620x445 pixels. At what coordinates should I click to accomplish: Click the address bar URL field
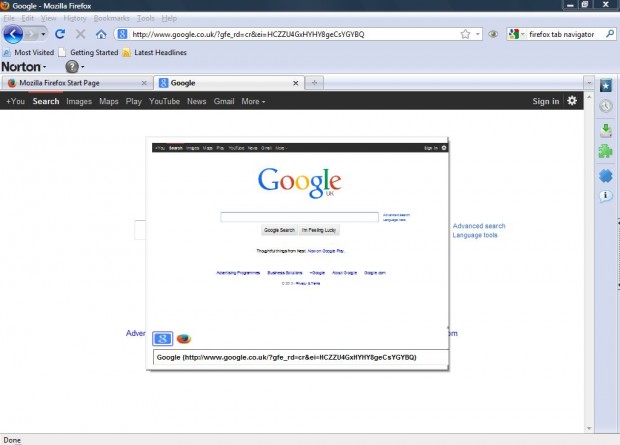pos(293,34)
